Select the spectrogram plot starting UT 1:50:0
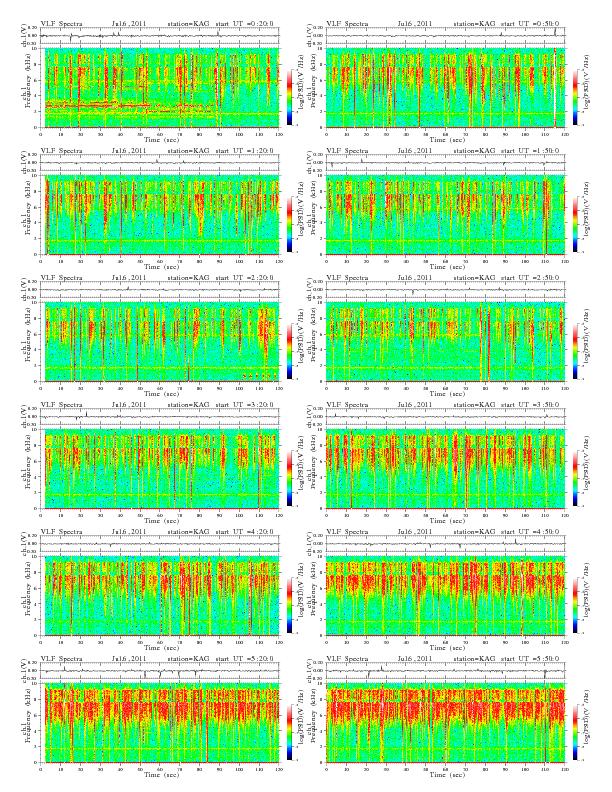 coord(445,215)
